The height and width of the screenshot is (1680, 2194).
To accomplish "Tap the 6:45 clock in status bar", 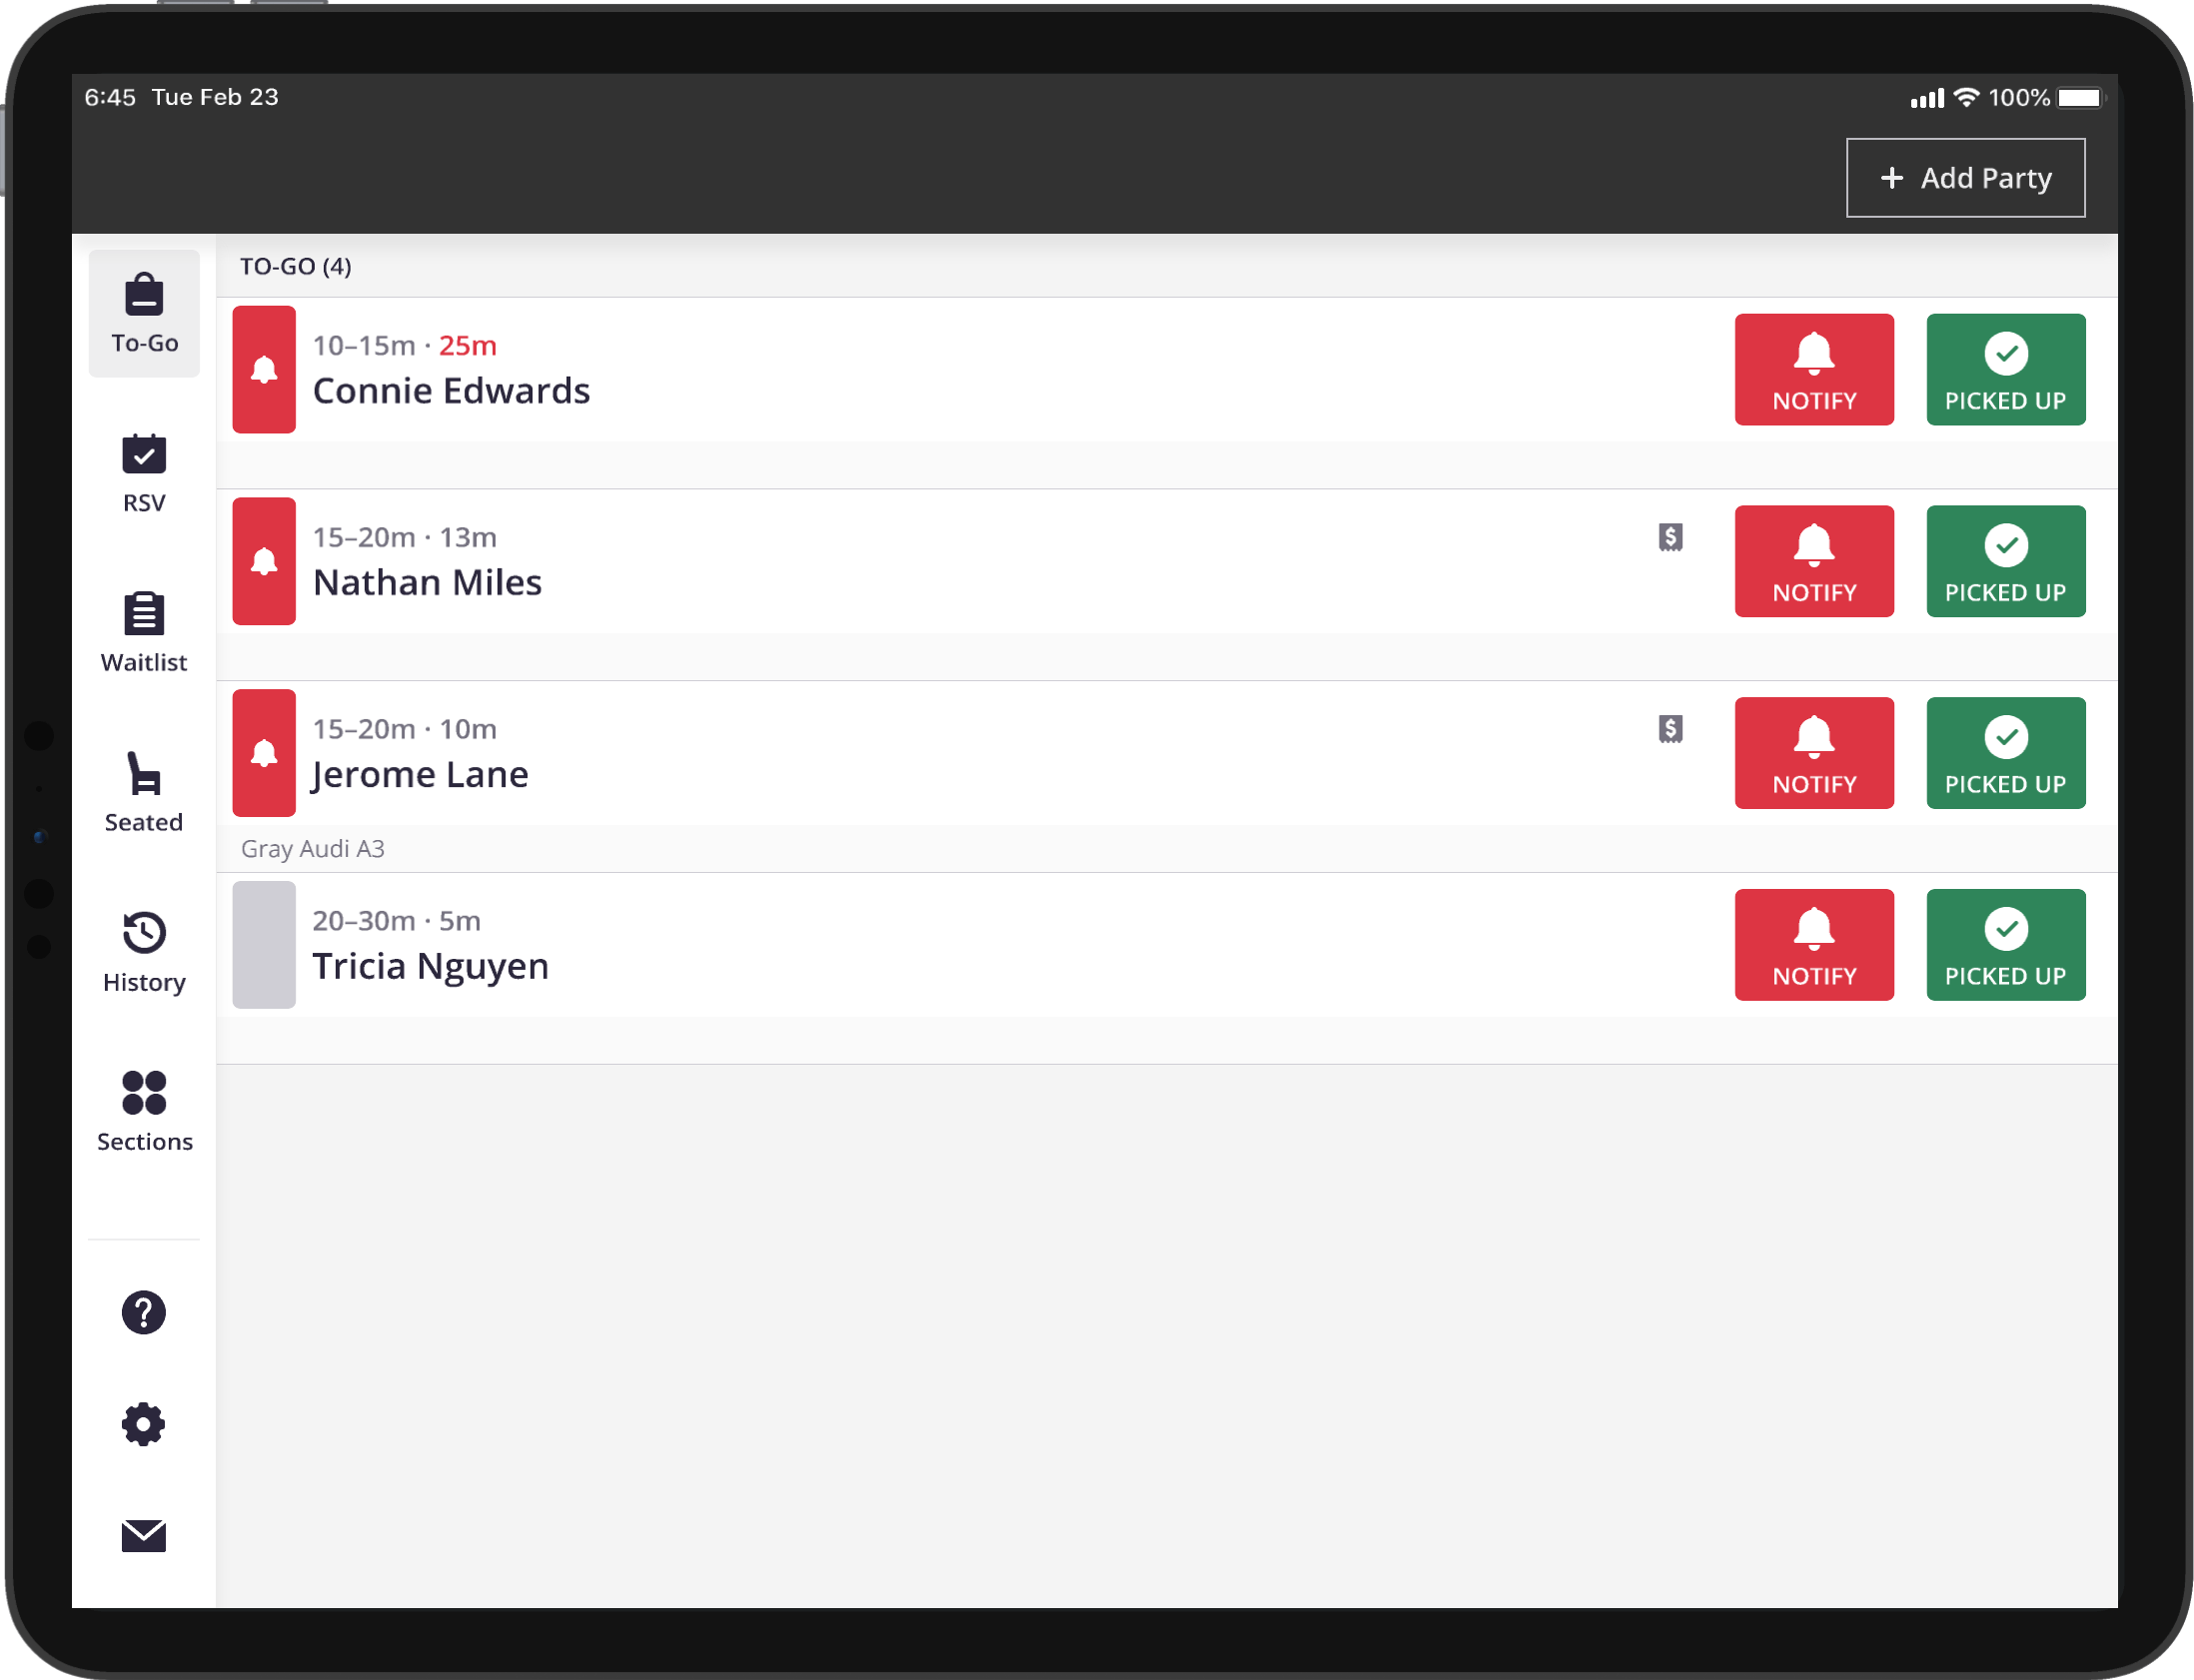I will pyautogui.click(x=110, y=98).
